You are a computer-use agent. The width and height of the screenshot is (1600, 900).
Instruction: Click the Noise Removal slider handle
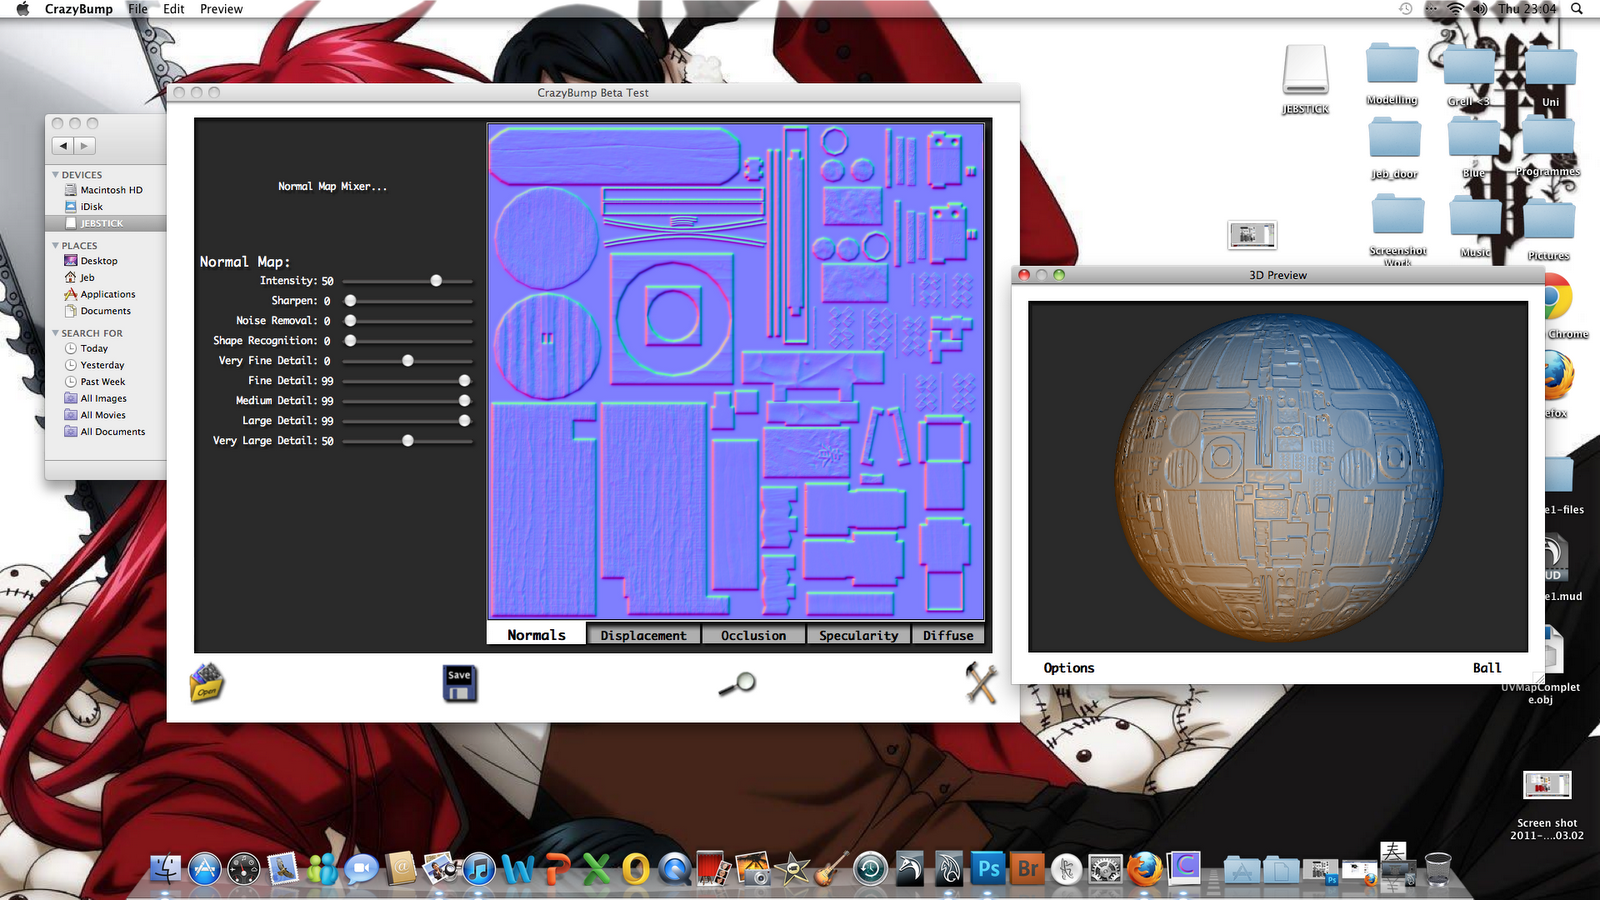point(350,321)
